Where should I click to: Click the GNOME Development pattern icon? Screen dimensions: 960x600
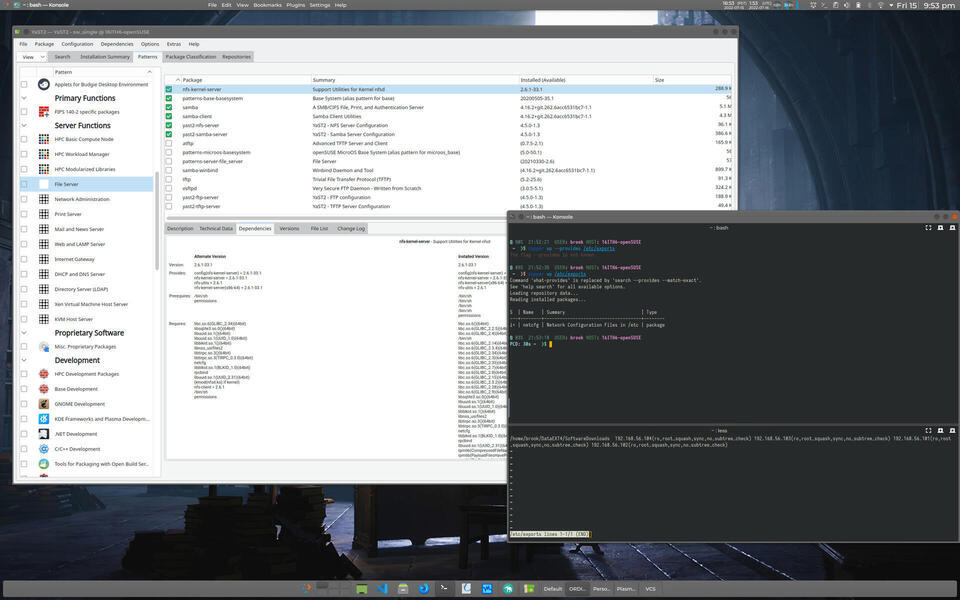point(43,404)
